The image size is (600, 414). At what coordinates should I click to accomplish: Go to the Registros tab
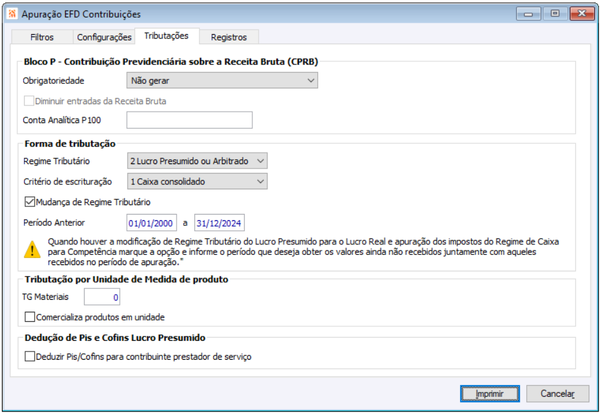point(229,37)
